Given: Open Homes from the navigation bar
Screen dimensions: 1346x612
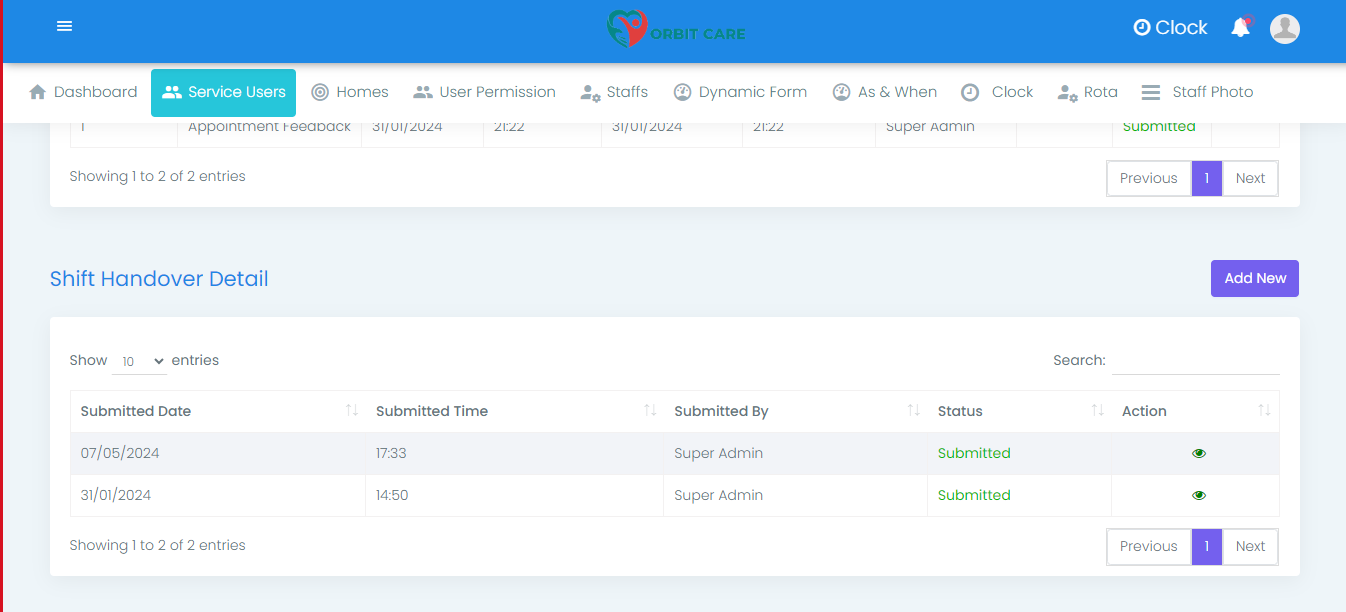Looking at the screenshot, I should point(350,92).
